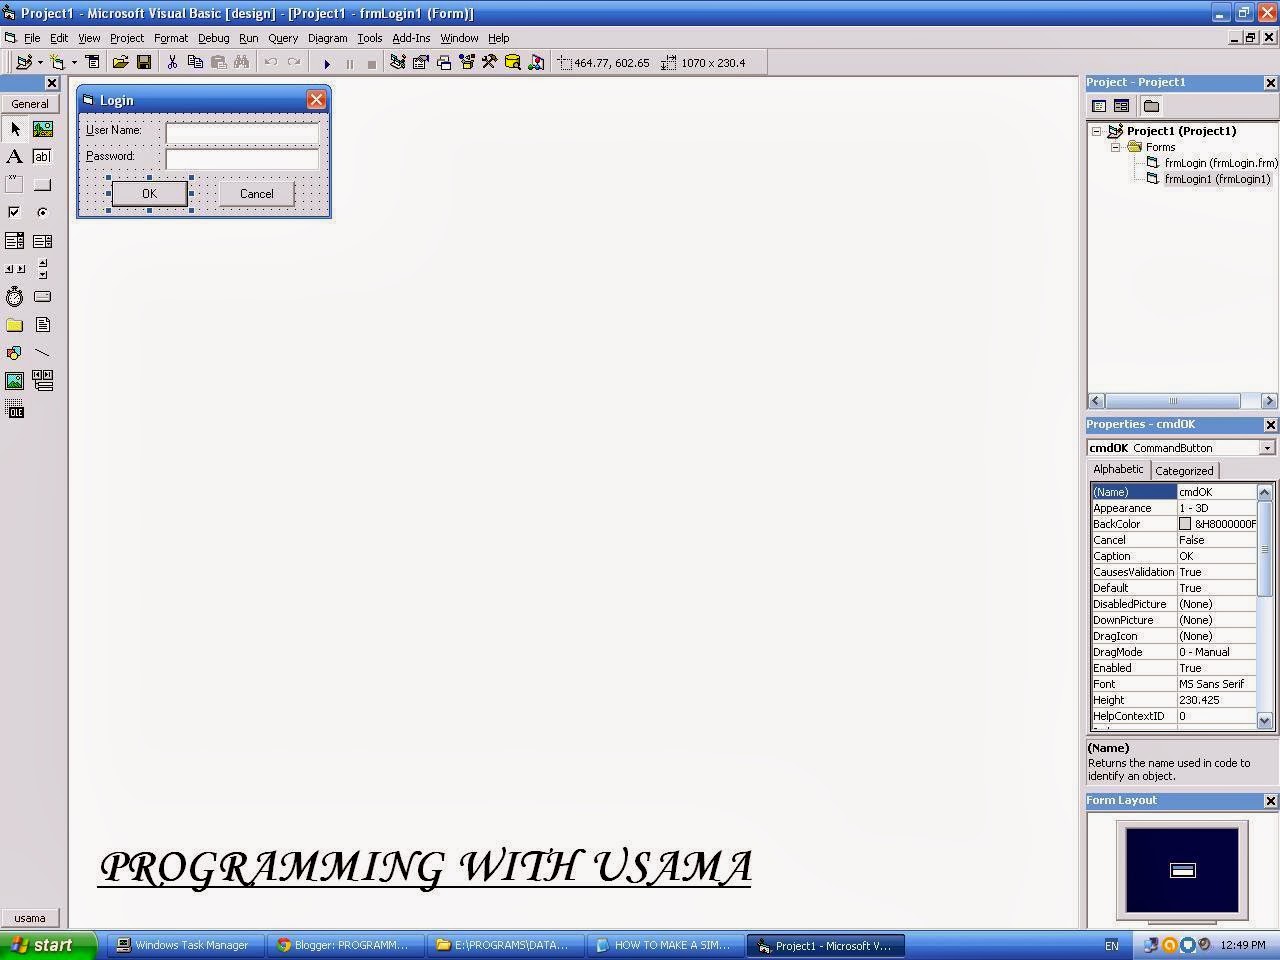Select the Line drawing tool
The height and width of the screenshot is (960, 1280).
(42, 353)
